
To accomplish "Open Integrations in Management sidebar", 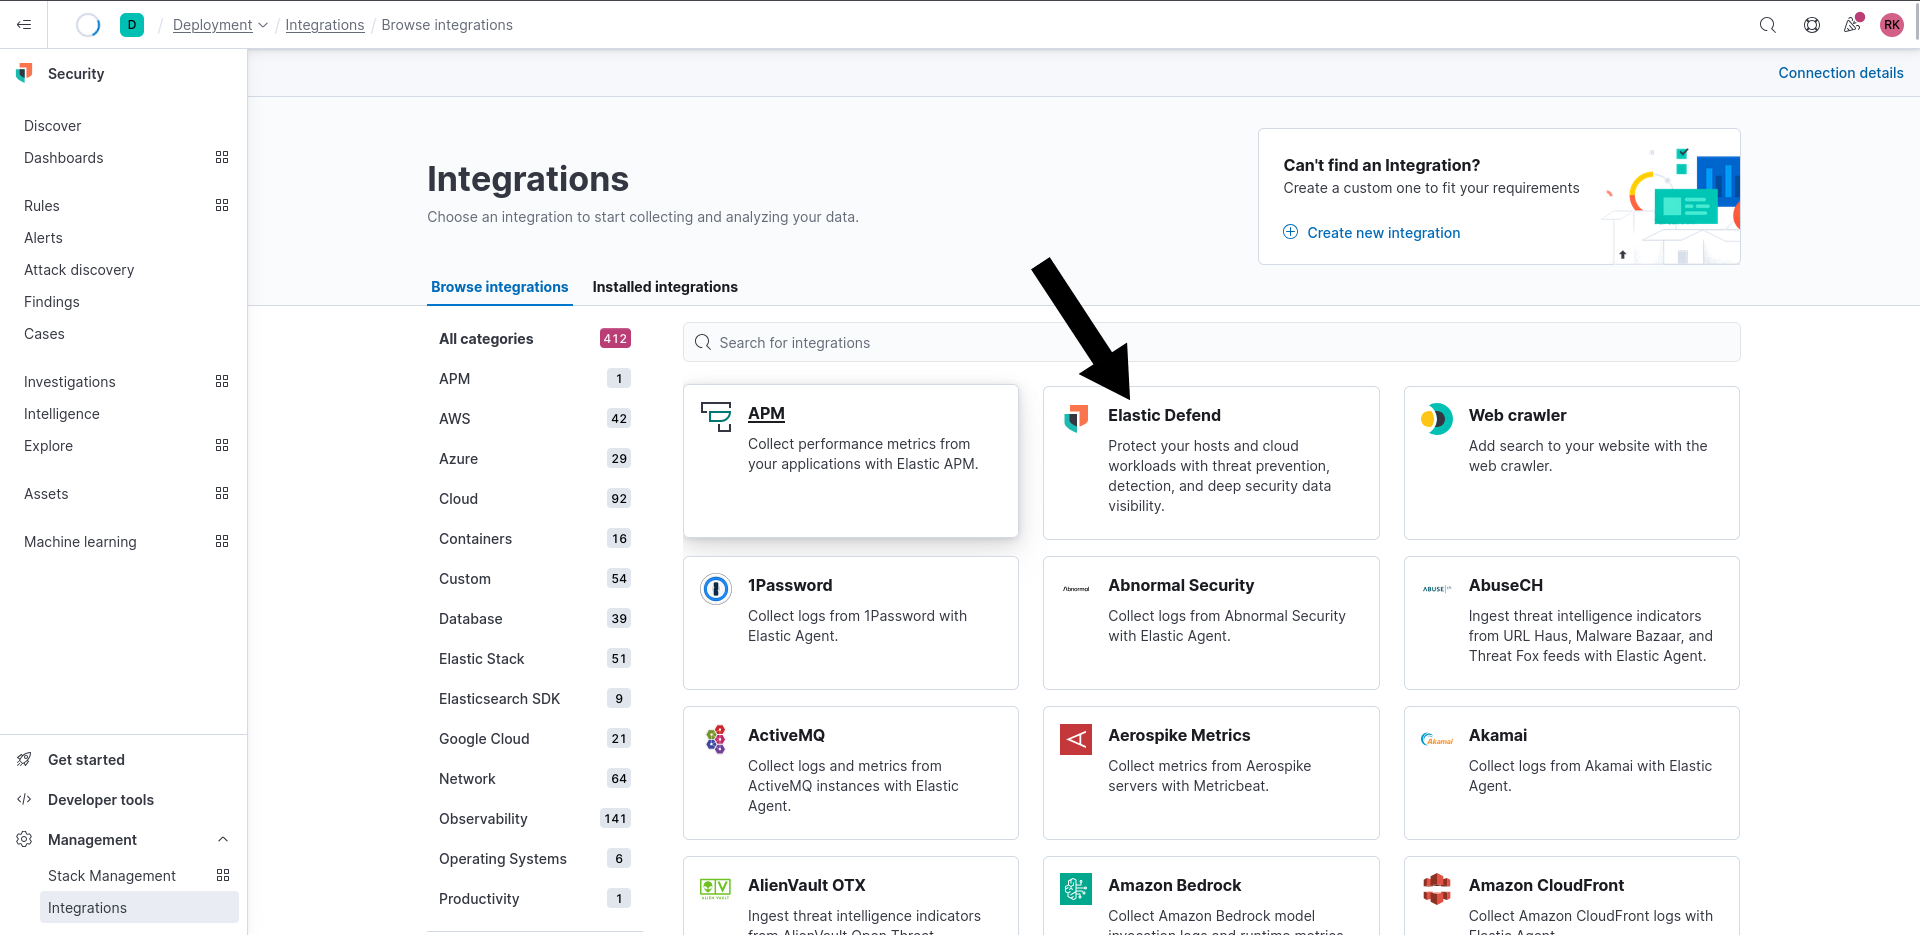I will pos(139,908).
